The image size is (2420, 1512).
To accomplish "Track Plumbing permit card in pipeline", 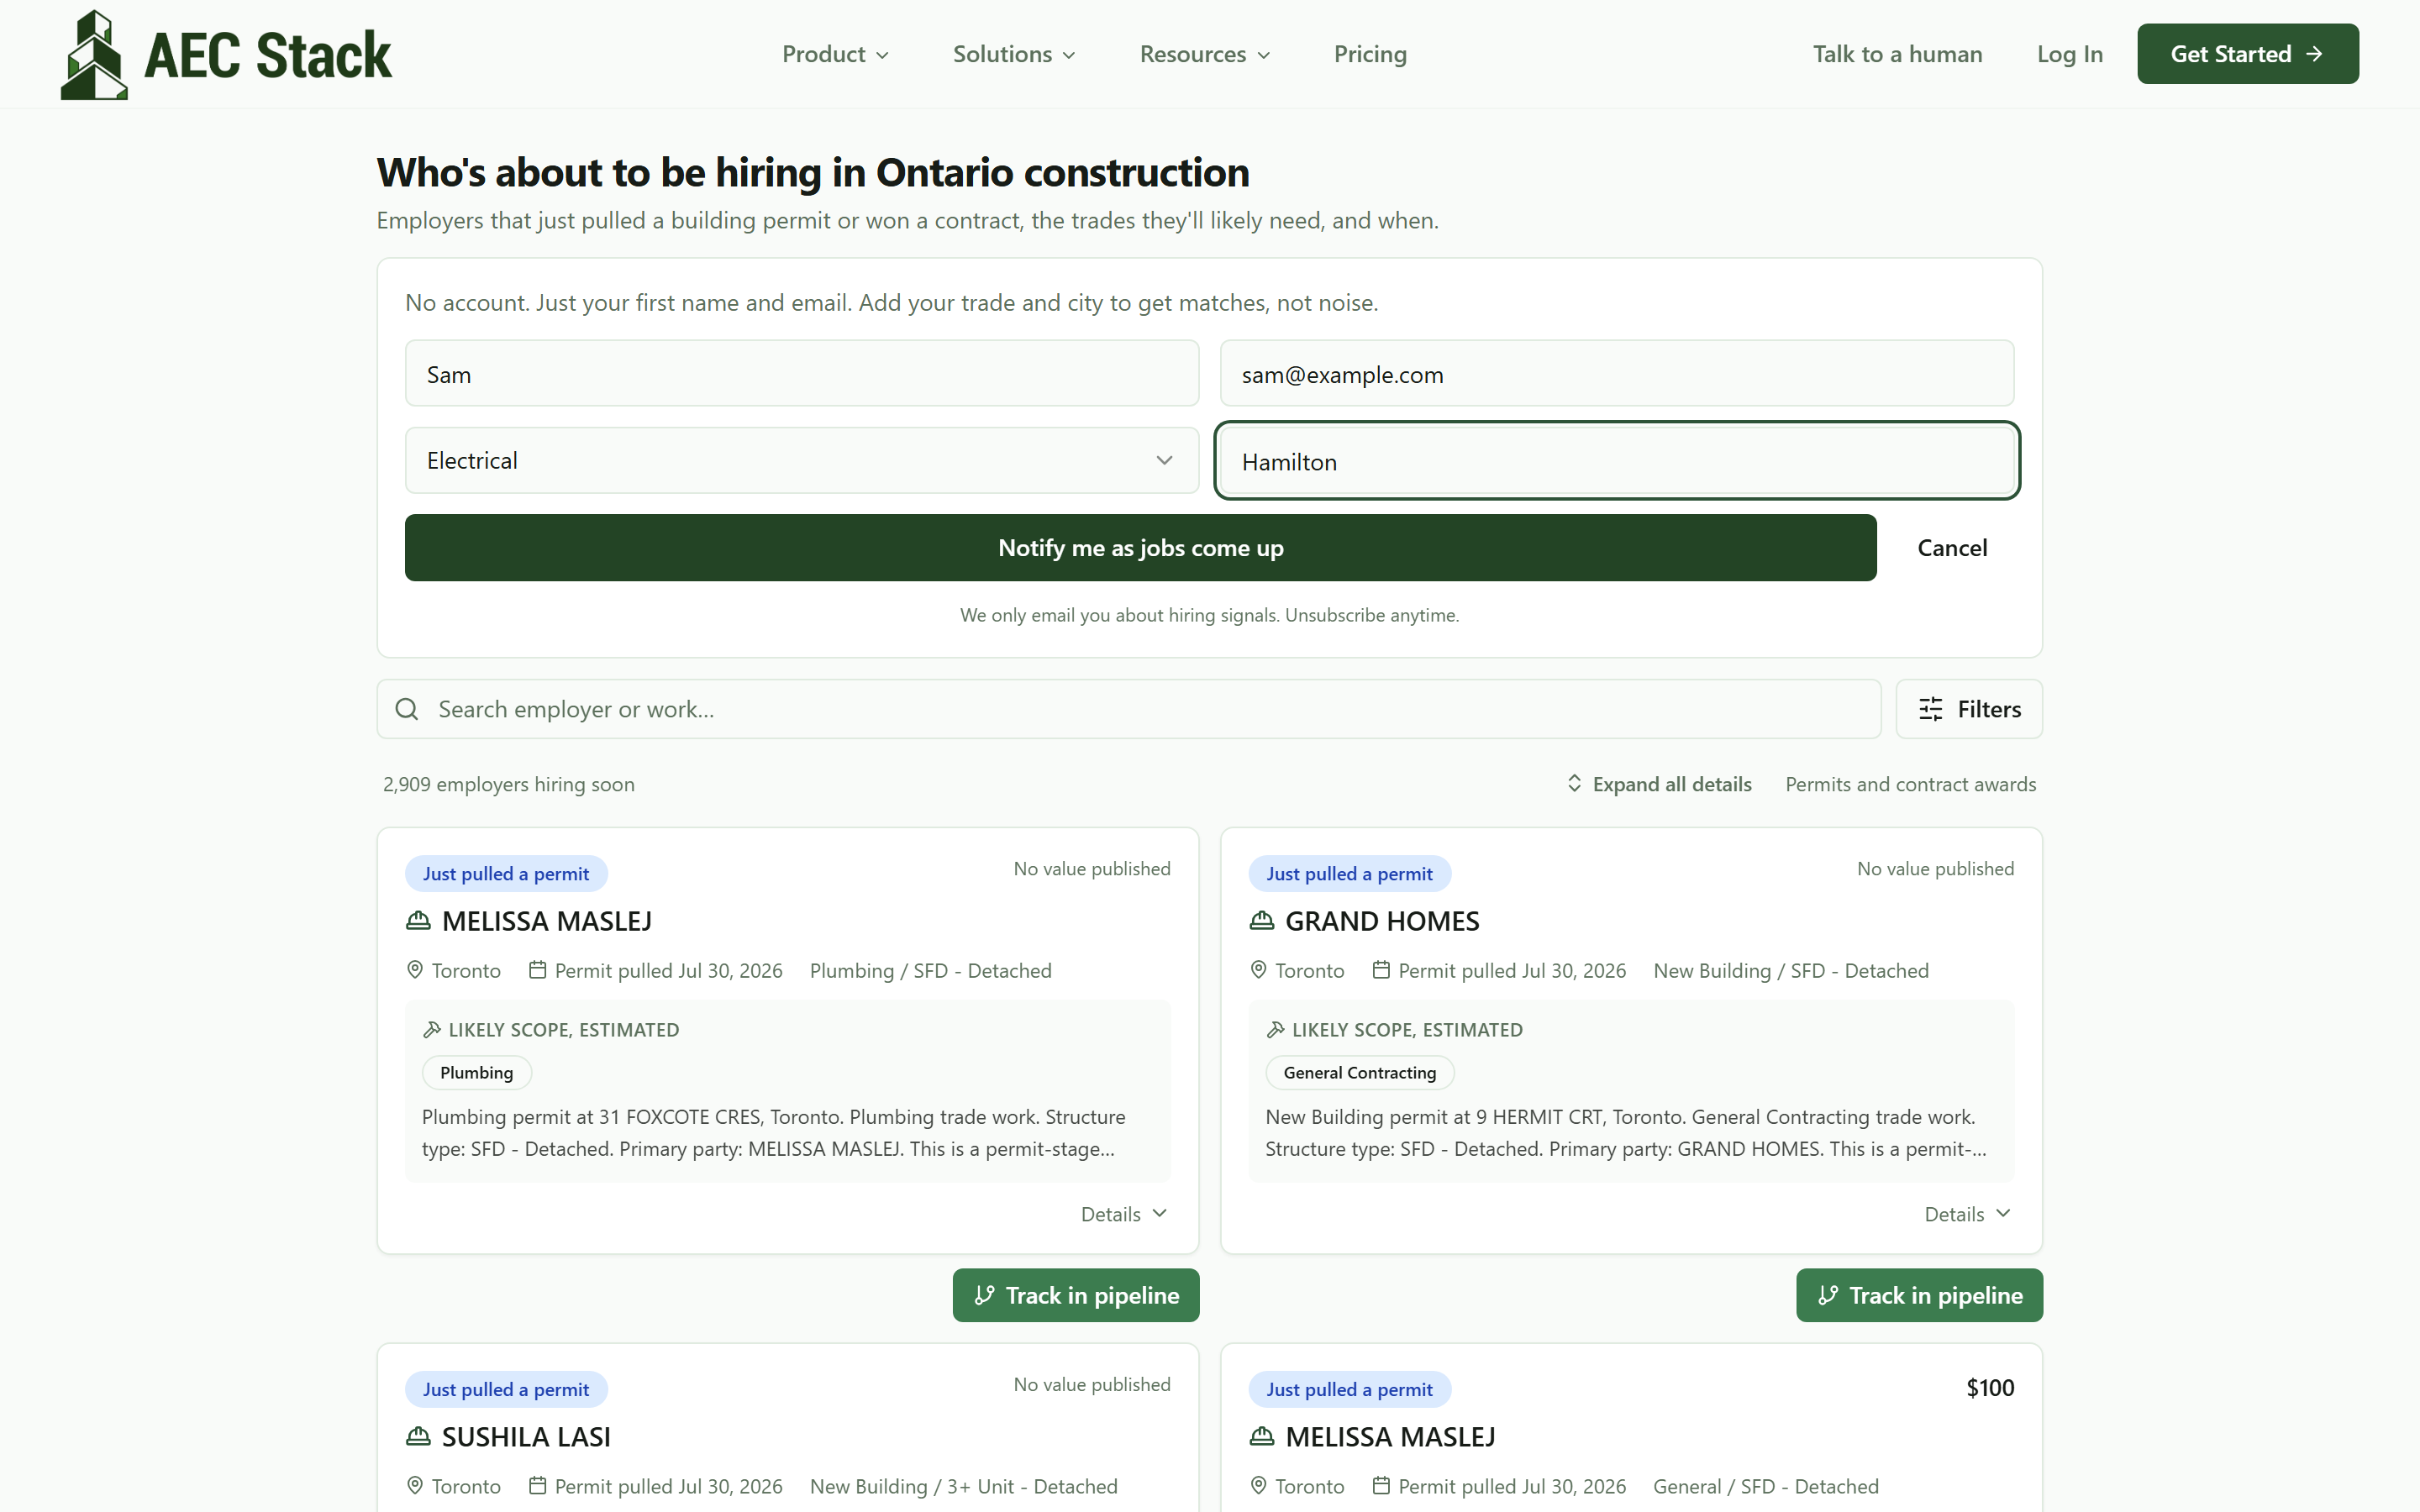I will coord(1076,1295).
